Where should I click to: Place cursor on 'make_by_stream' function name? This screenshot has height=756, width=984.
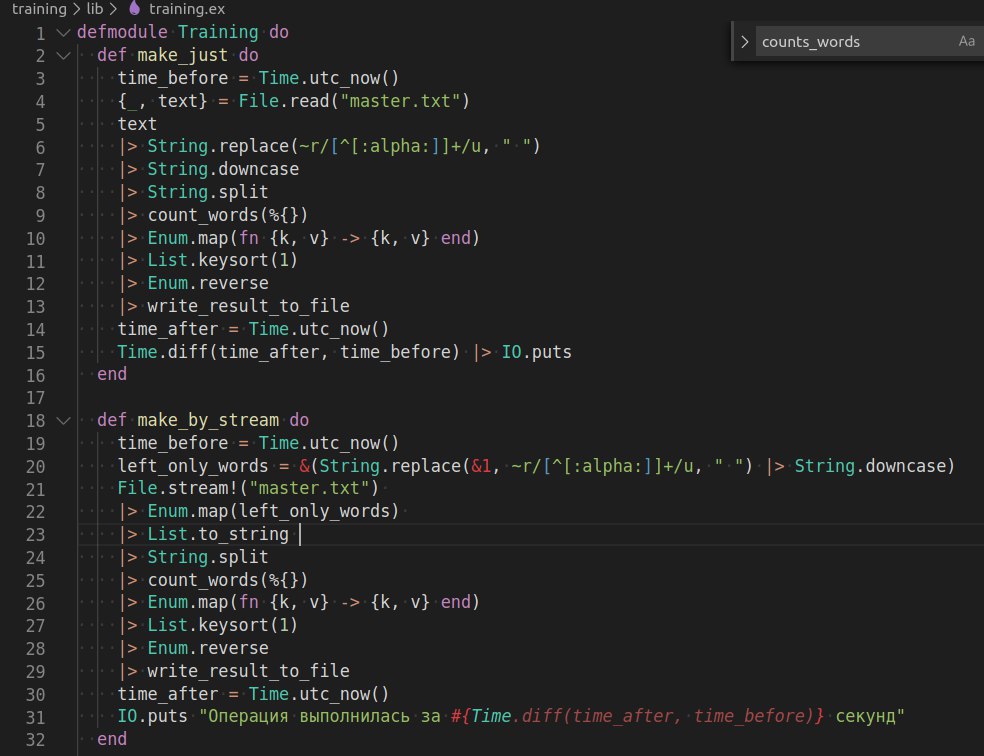[208, 420]
